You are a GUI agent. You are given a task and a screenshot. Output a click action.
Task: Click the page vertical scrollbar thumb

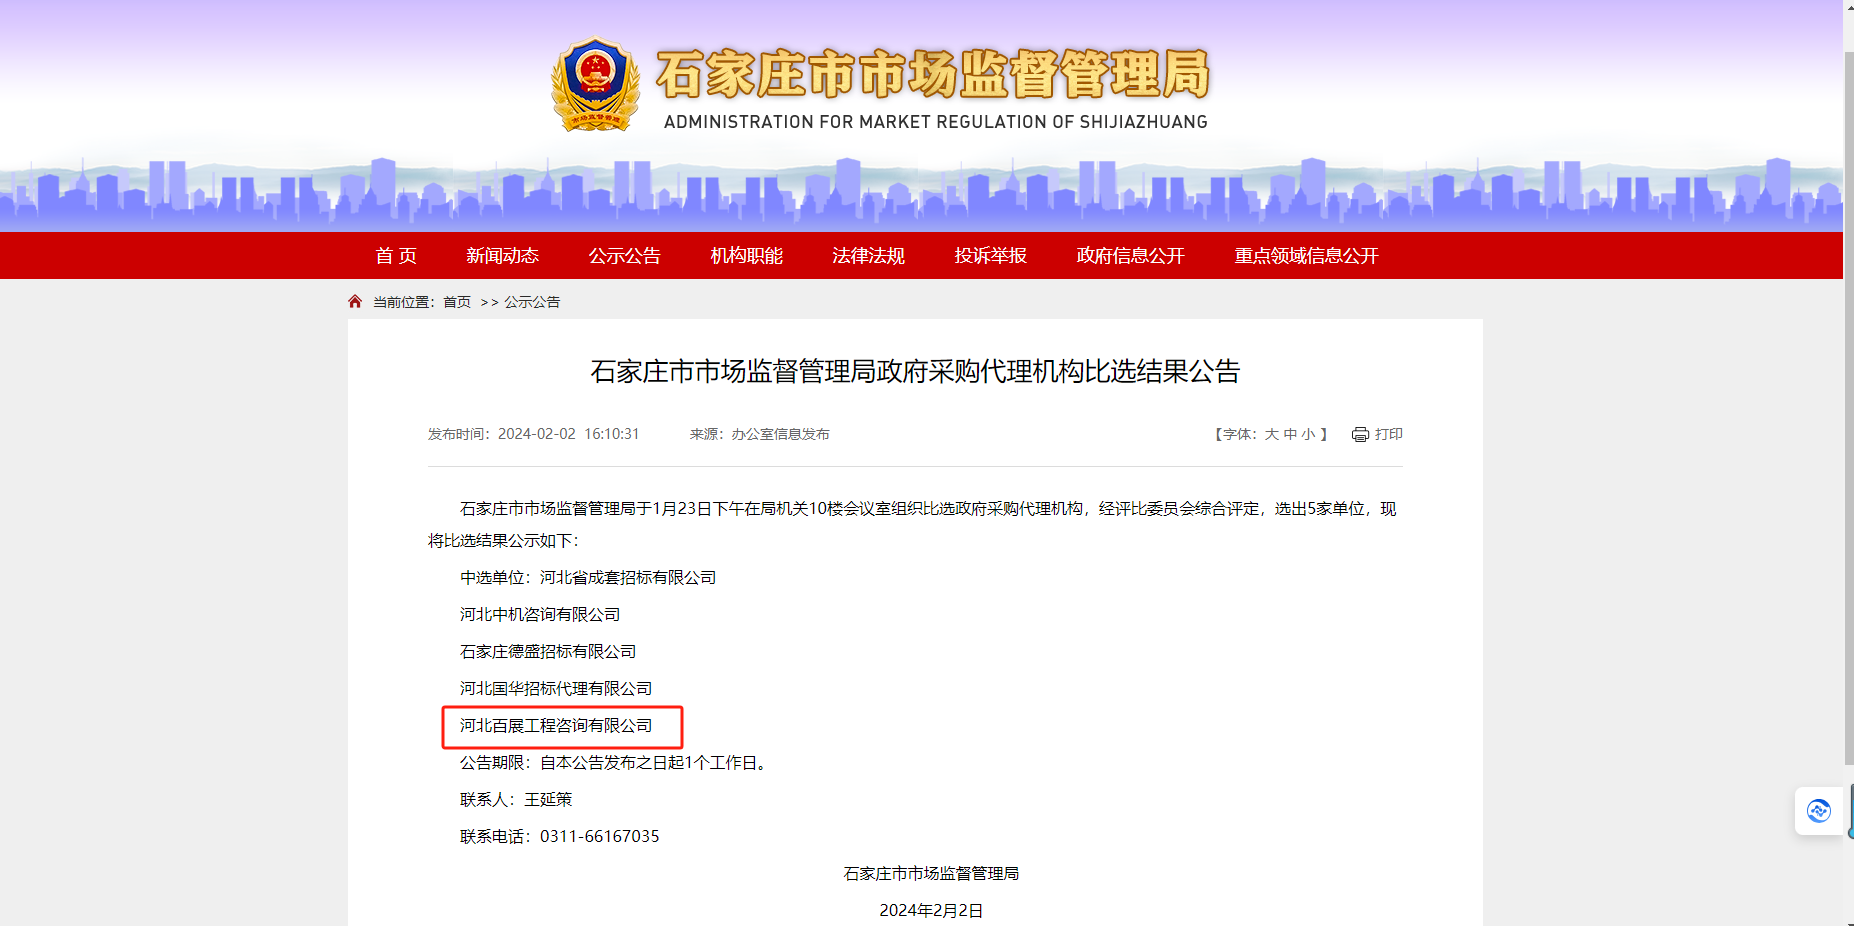tap(1849, 408)
